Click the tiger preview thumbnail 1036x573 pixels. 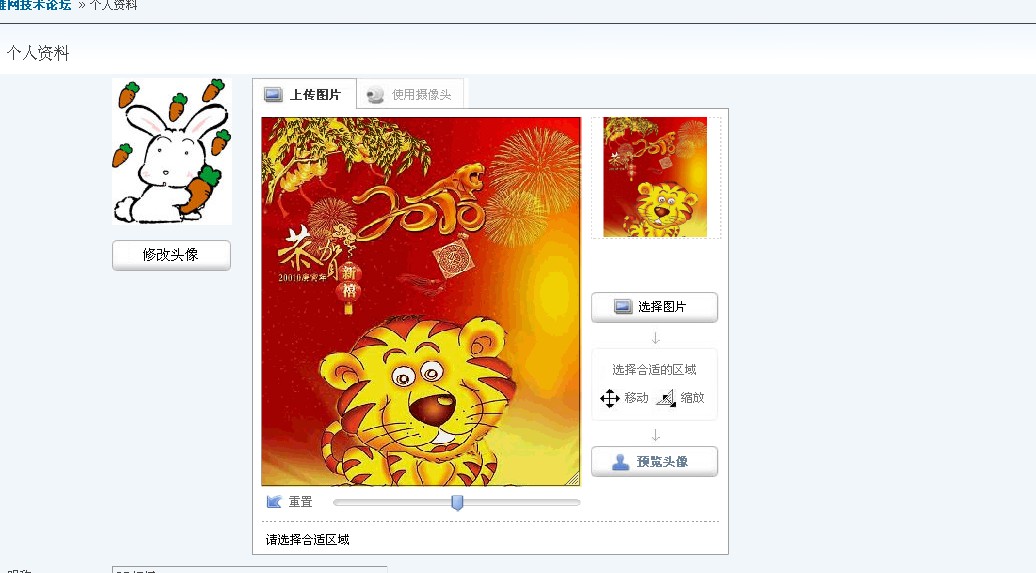pos(655,177)
